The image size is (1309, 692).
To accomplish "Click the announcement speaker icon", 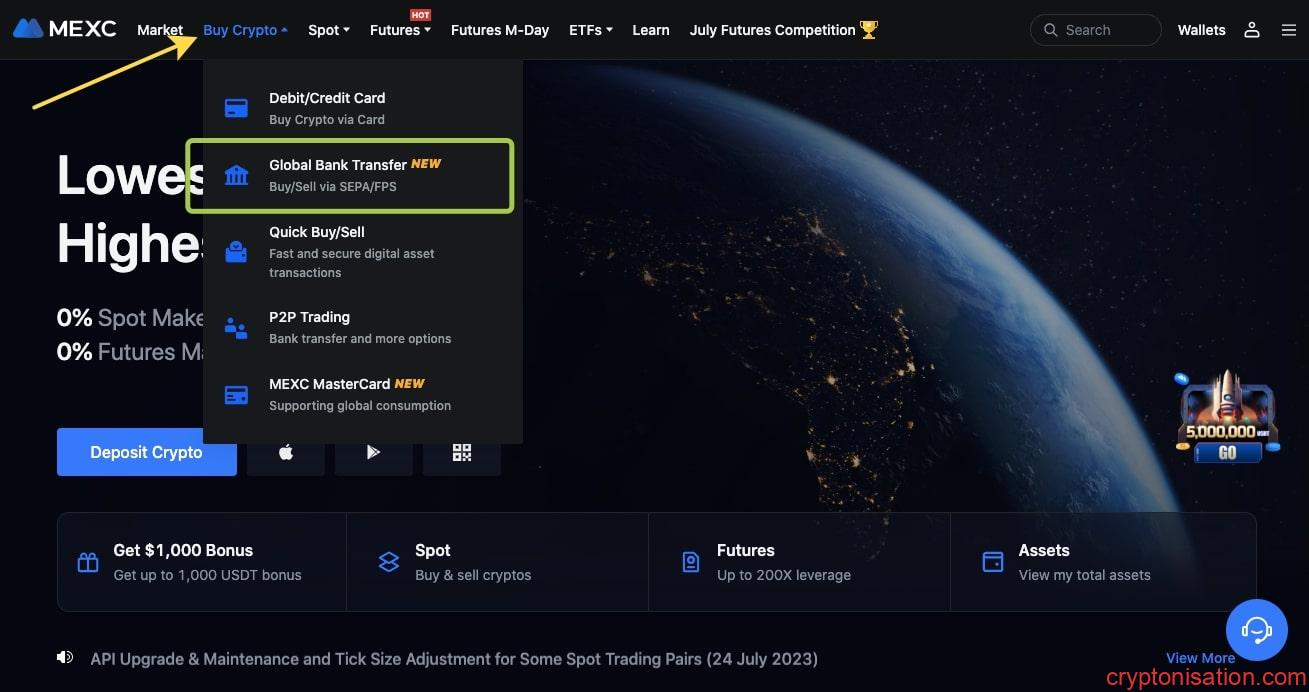I will click(x=66, y=658).
